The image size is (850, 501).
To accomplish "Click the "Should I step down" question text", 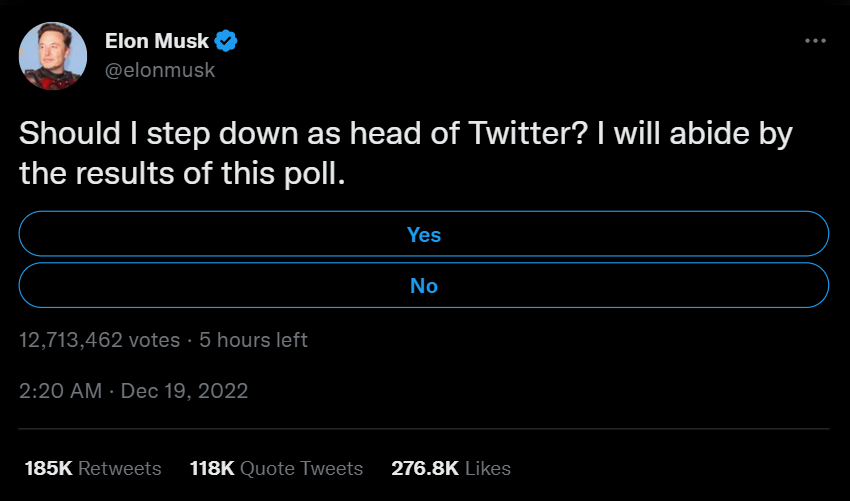I will (151, 134).
